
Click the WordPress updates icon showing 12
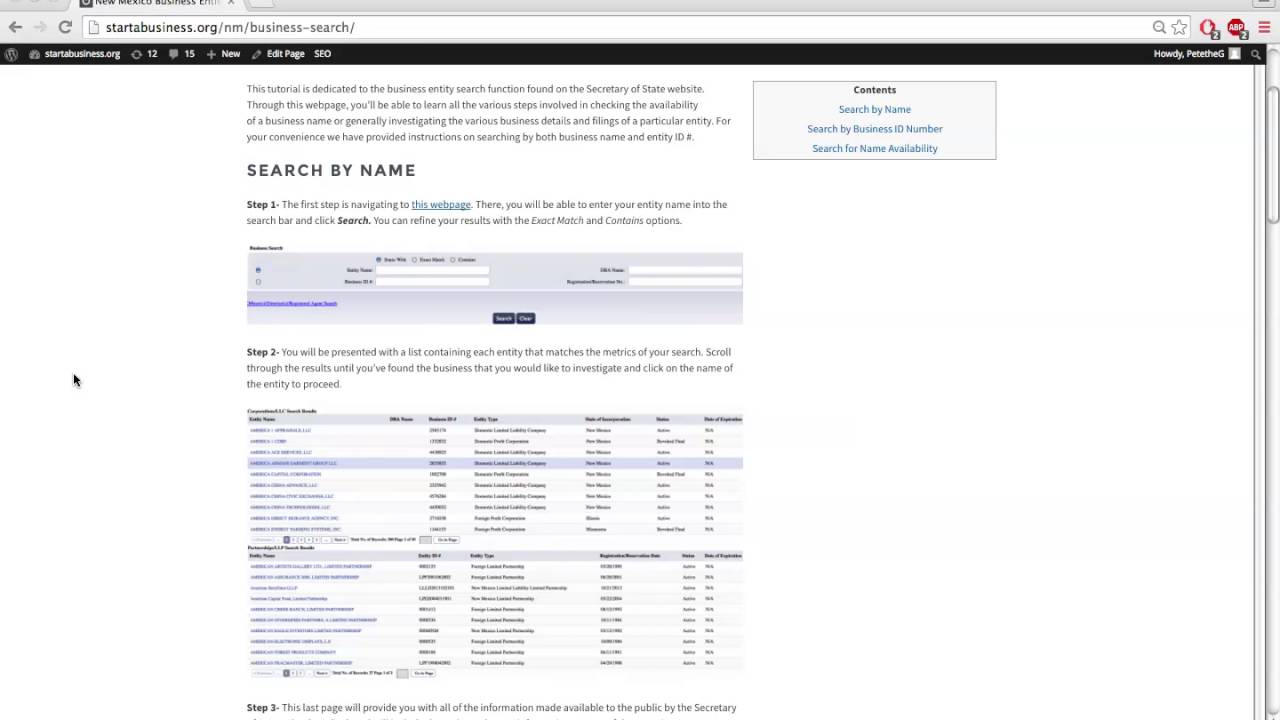point(144,54)
